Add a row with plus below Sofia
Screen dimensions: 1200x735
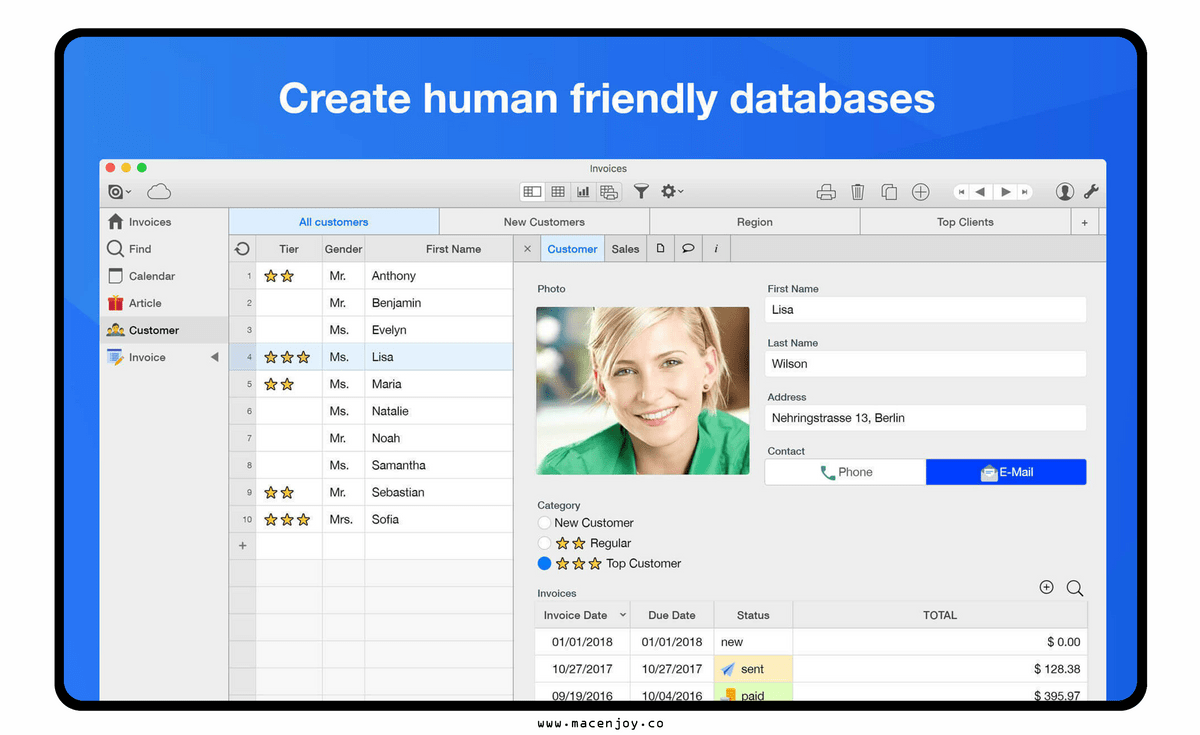click(242, 546)
